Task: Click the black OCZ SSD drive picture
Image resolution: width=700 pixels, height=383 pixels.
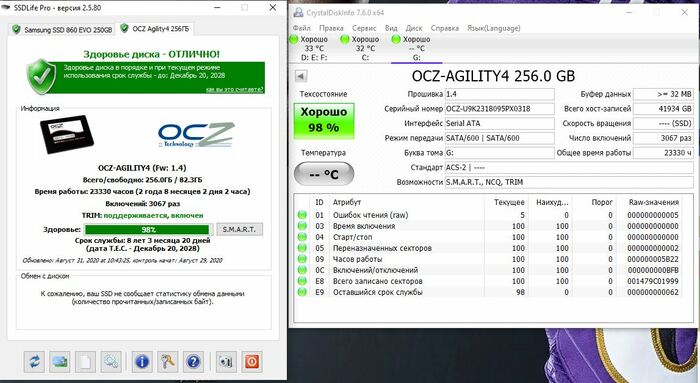Action: click(x=67, y=134)
